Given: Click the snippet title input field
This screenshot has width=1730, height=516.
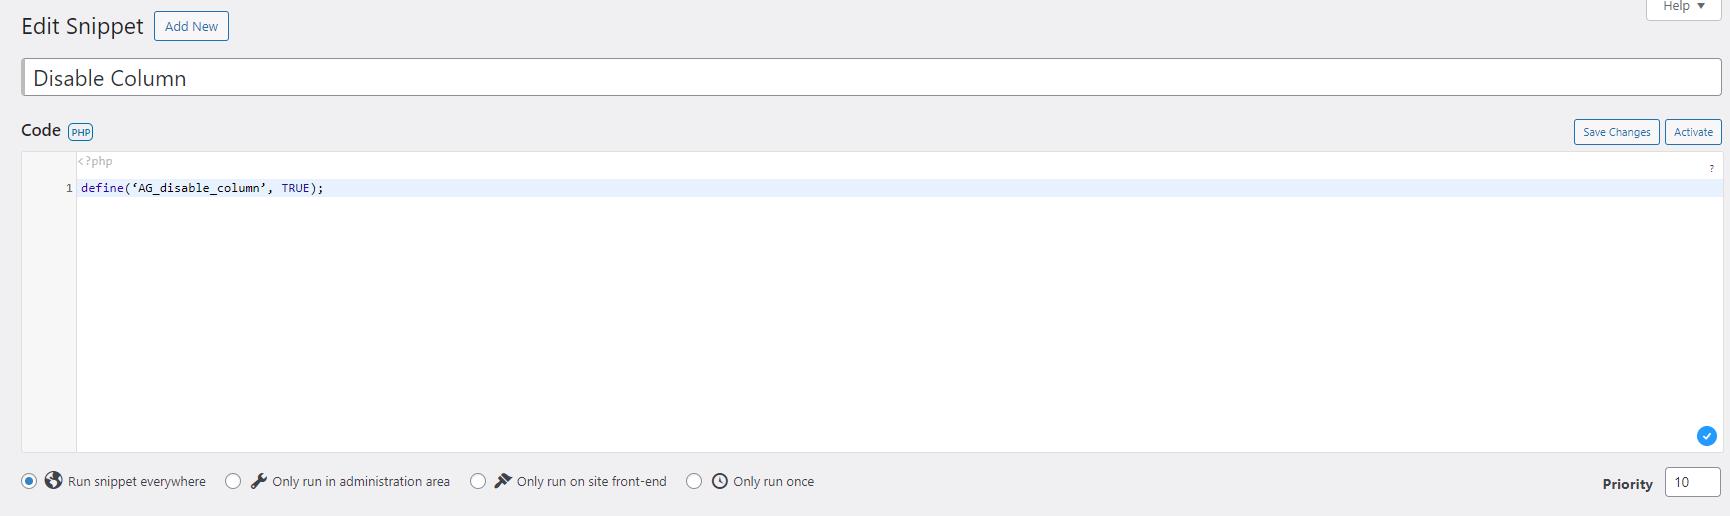Looking at the screenshot, I should pos(871,78).
